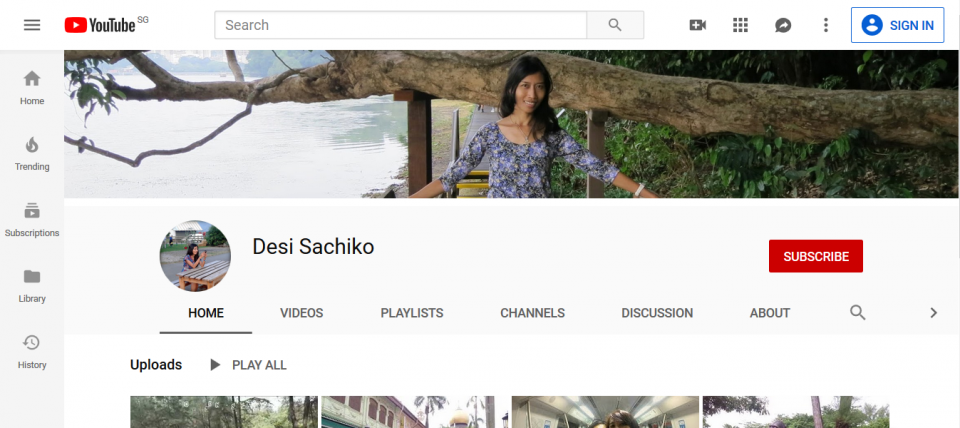
Task: Open Trending in the sidebar
Action: pos(32,154)
